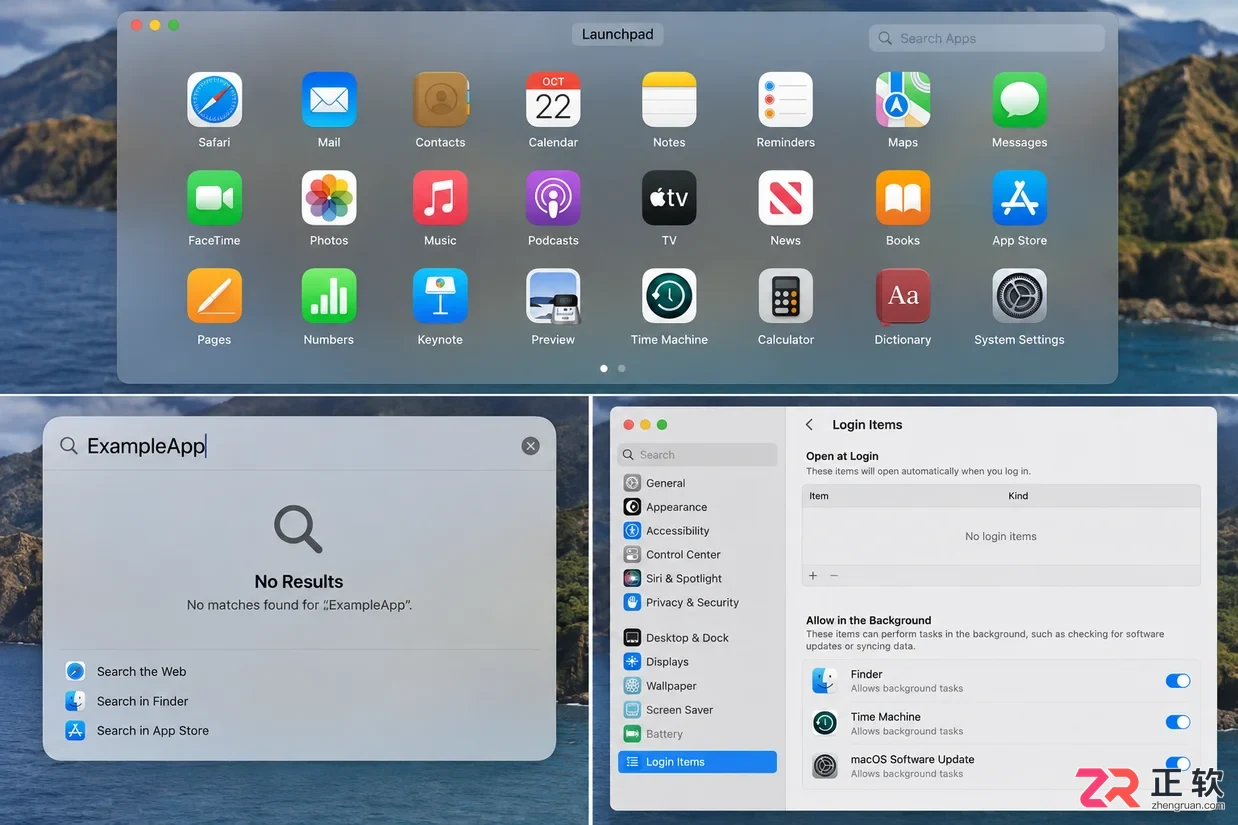The height and width of the screenshot is (825, 1238).
Task: Select the first Launchpad page dot
Action: (603, 368)
